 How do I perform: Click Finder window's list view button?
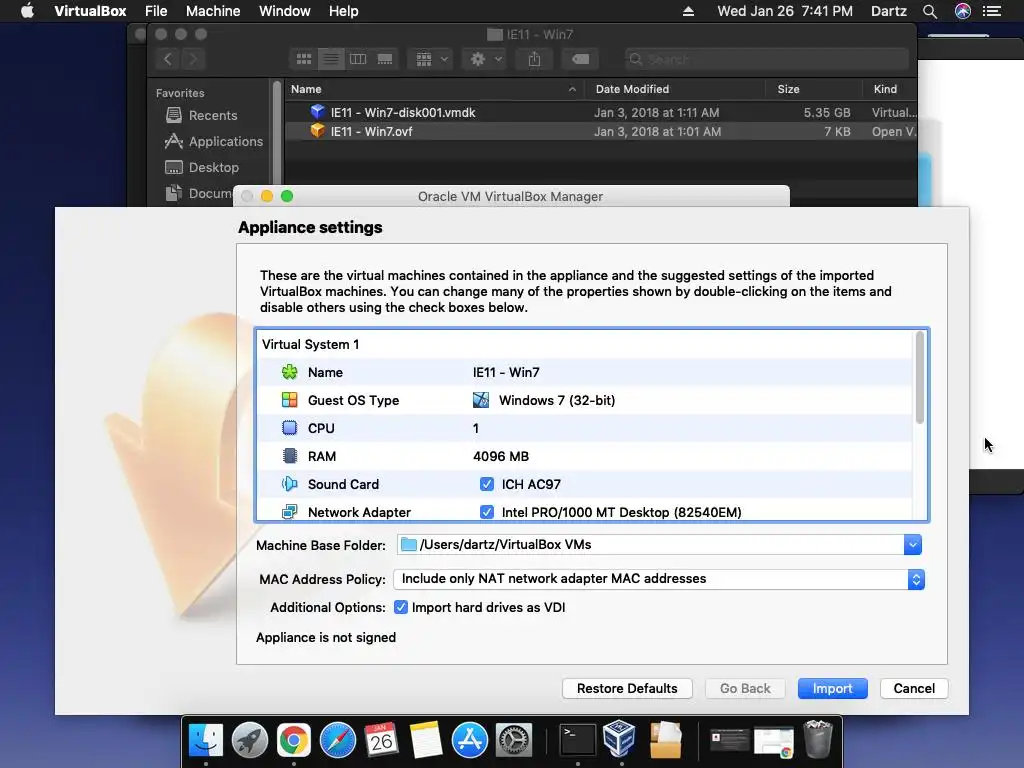pyautogui.click(x=331, y=59)
